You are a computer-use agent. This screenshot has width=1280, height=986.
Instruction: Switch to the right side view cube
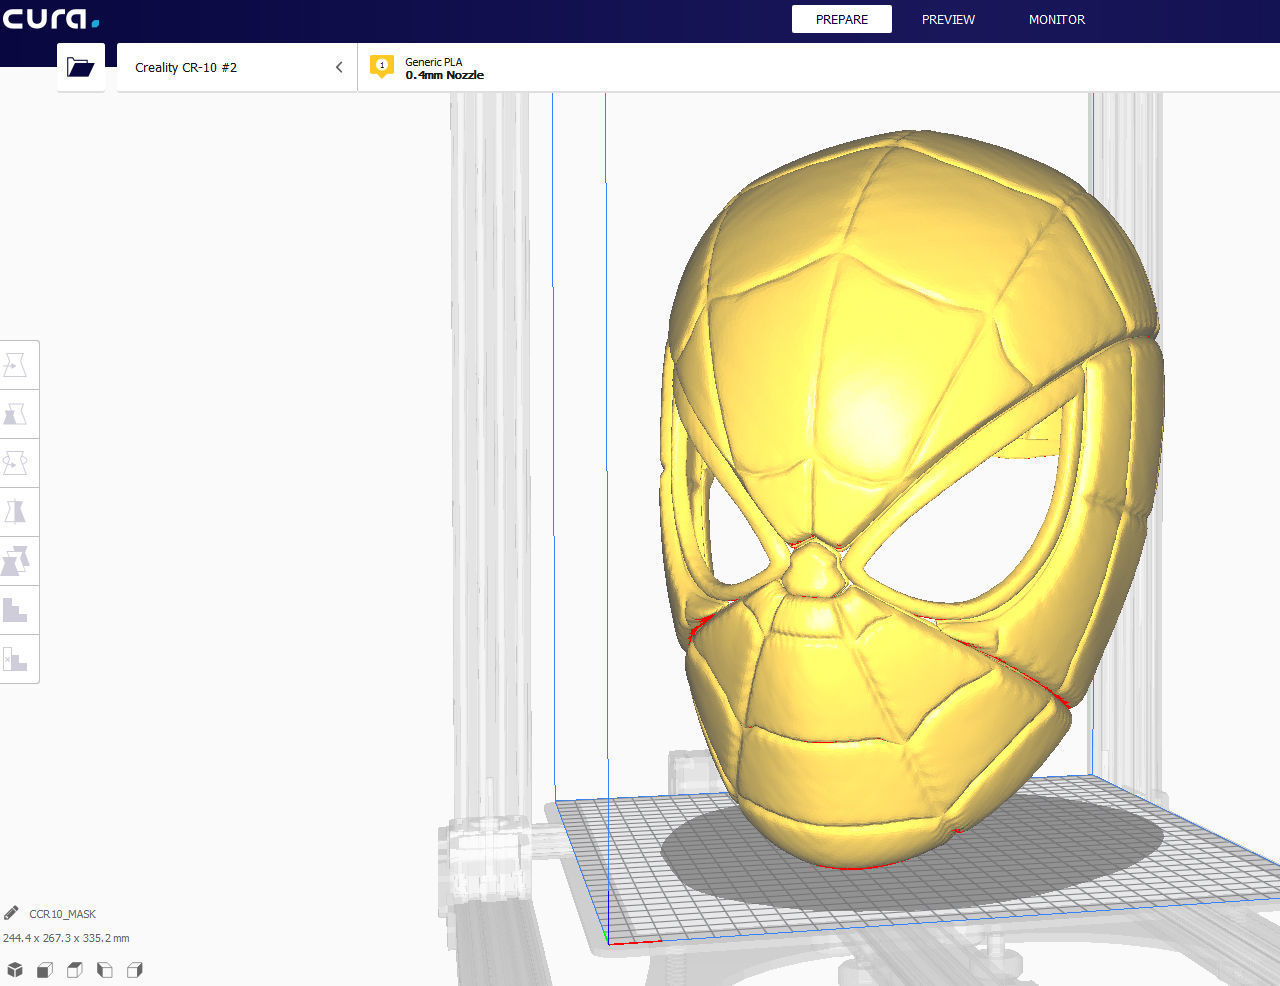pos(135,970)
